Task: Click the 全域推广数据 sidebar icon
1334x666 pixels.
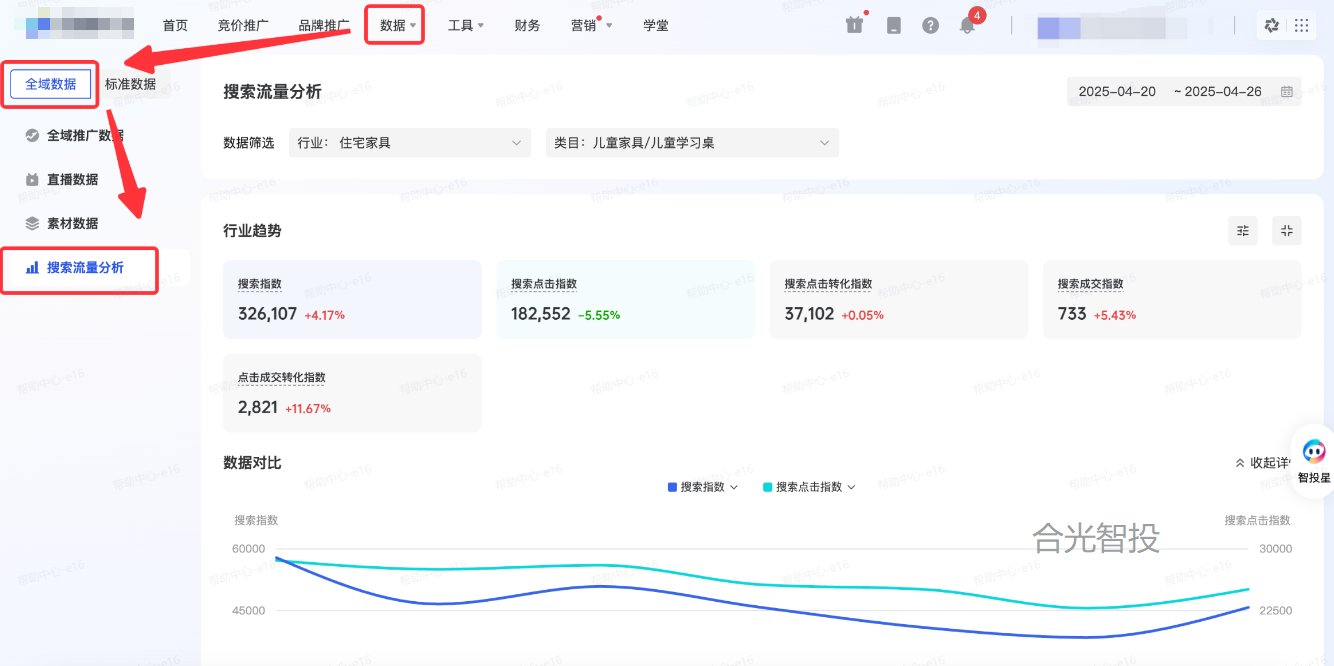Action: pos(32,135)
